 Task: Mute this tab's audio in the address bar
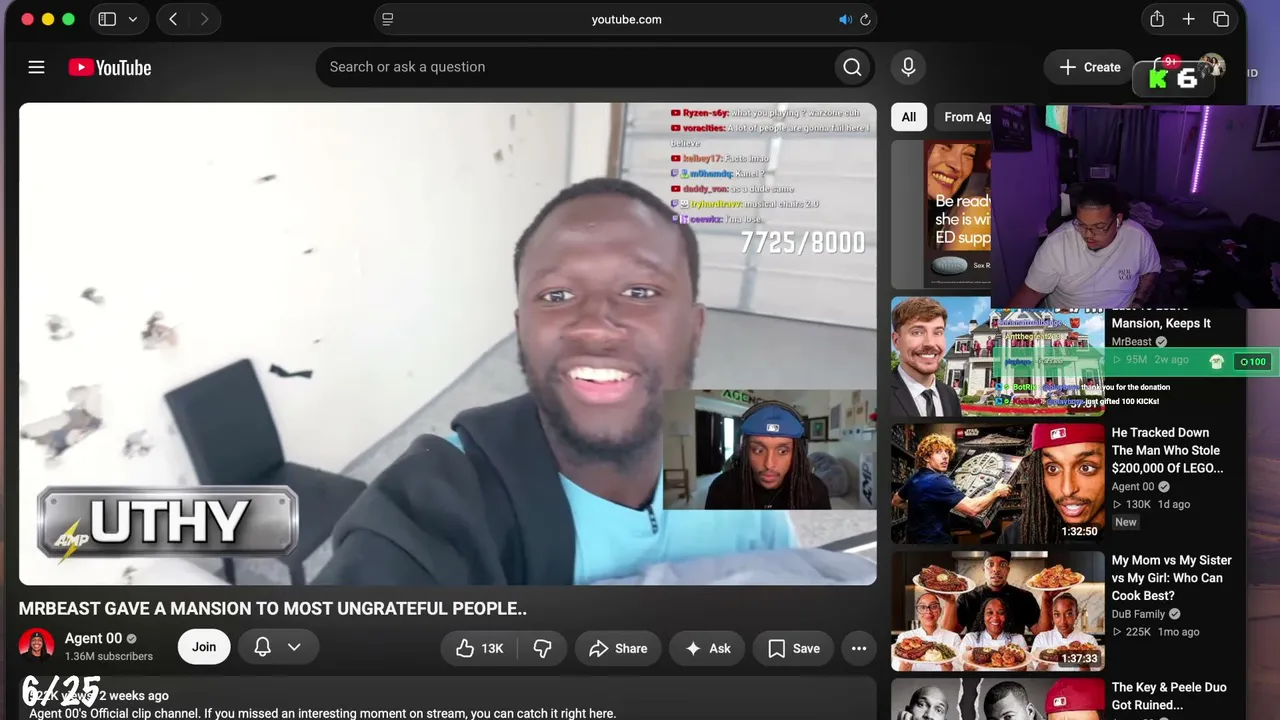pyautogui.click(x=845, y=19)
